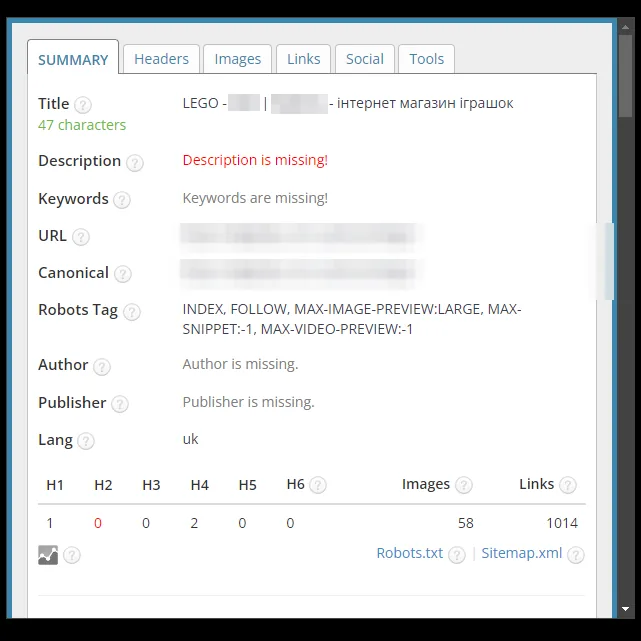
Task: Click the help icon beside H6 heading
Action: pos(318,485)
